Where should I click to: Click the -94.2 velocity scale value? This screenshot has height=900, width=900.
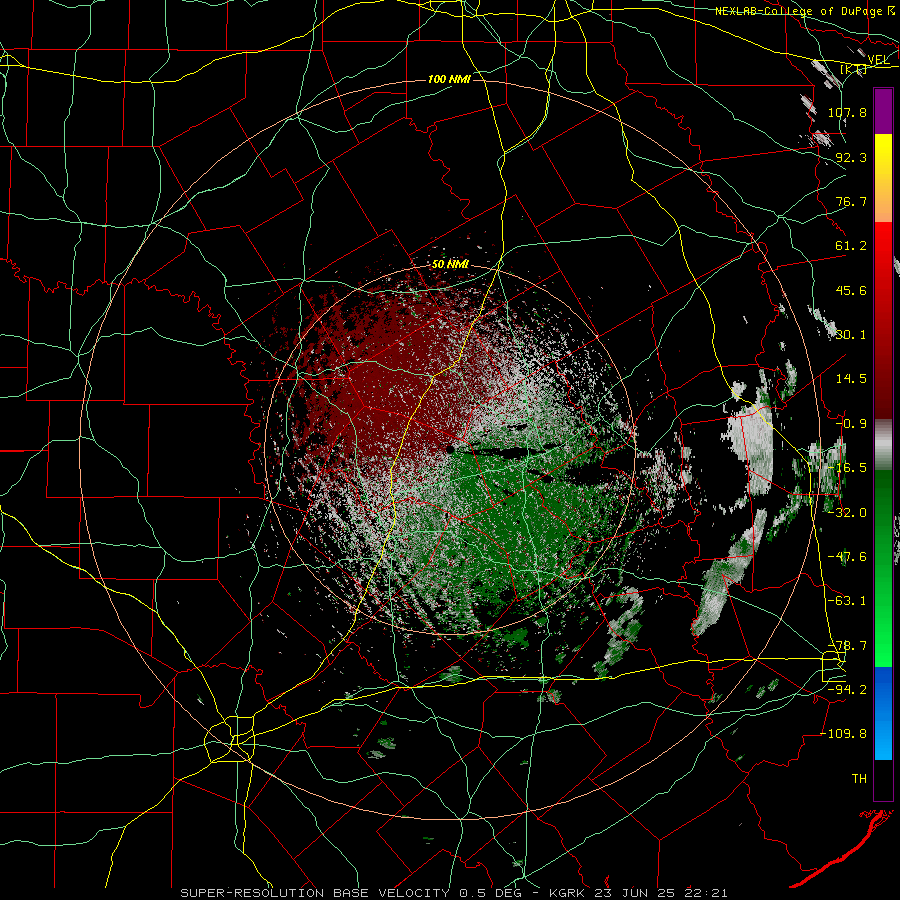click(x=847, y=690)
